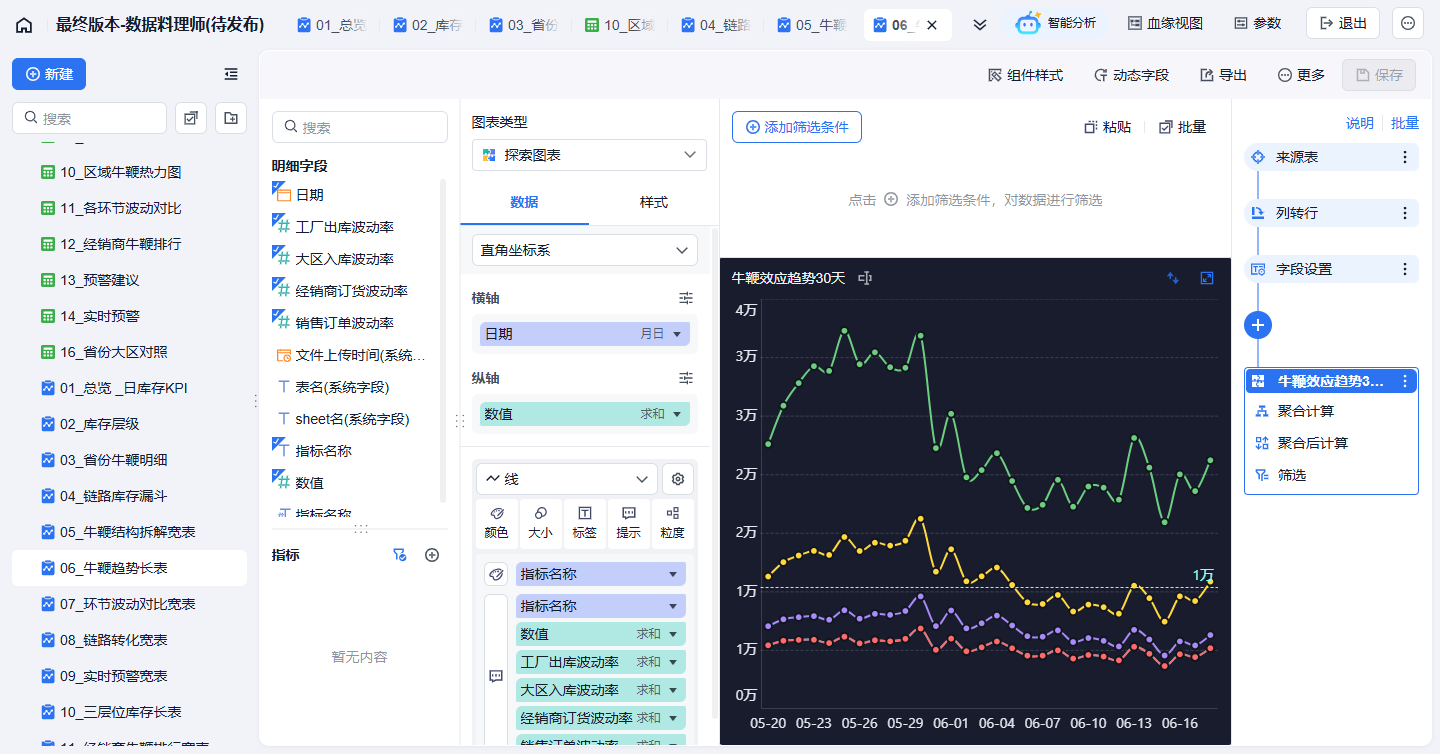Switch to the 05_牛鞭 tab
Image resolution: width=1440 pixels, height=754 pixels.
pos(811,25)
